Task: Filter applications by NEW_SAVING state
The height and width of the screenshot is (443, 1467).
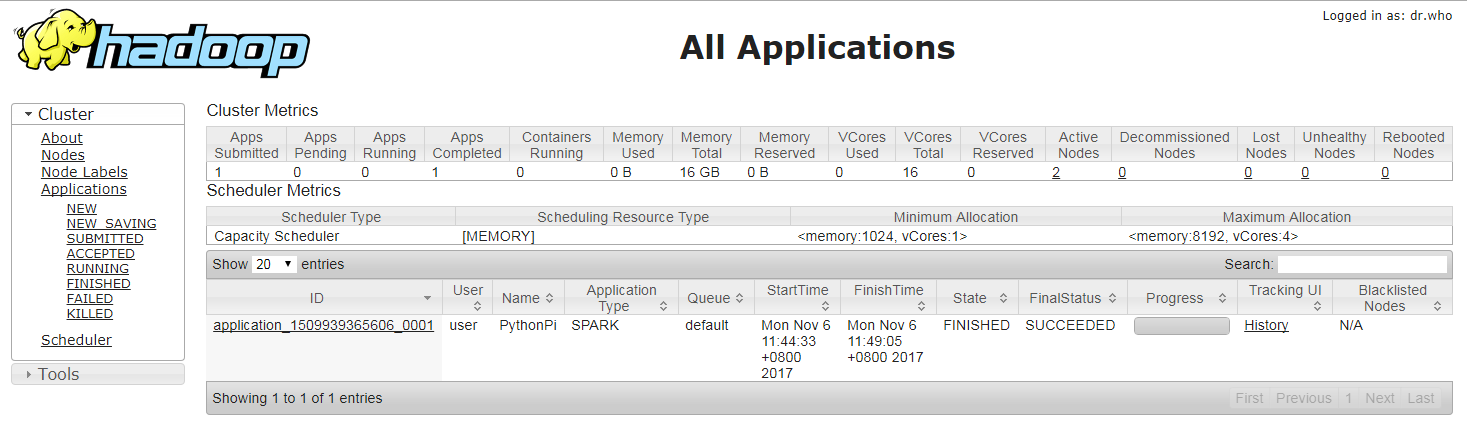Action: pyautogui.click(x=111, y=224)
